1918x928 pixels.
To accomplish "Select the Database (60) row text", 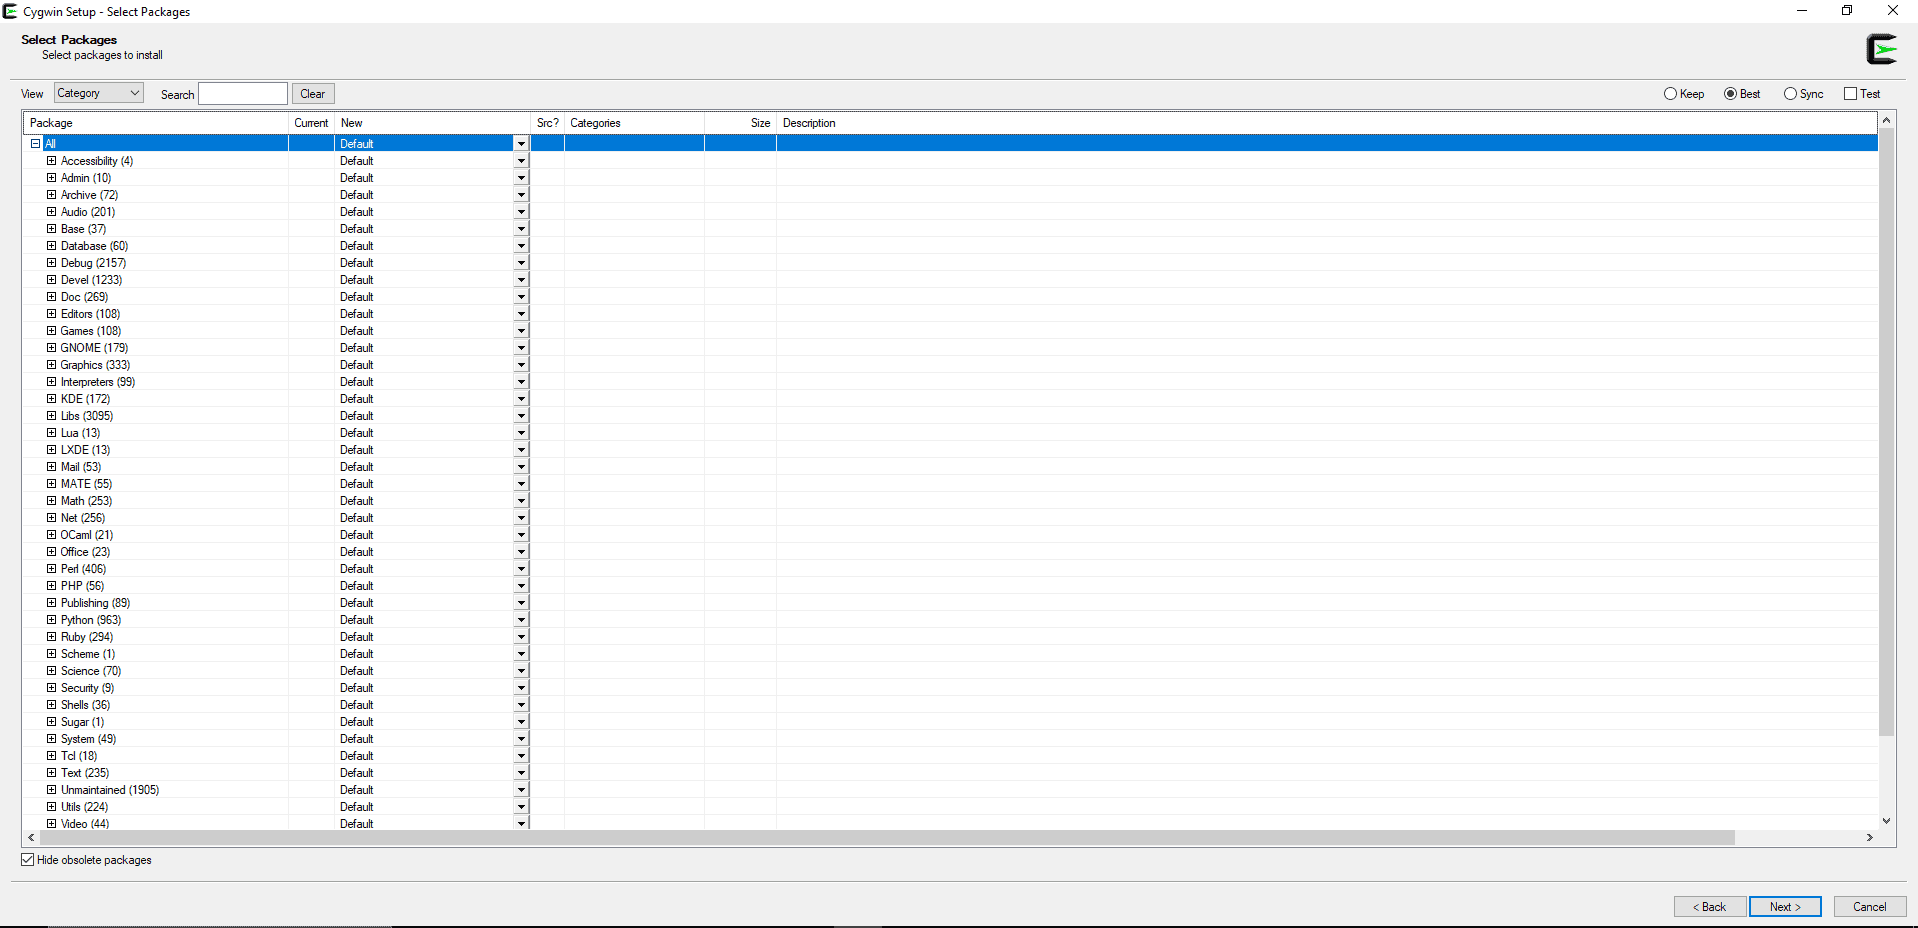I will 94,246.
